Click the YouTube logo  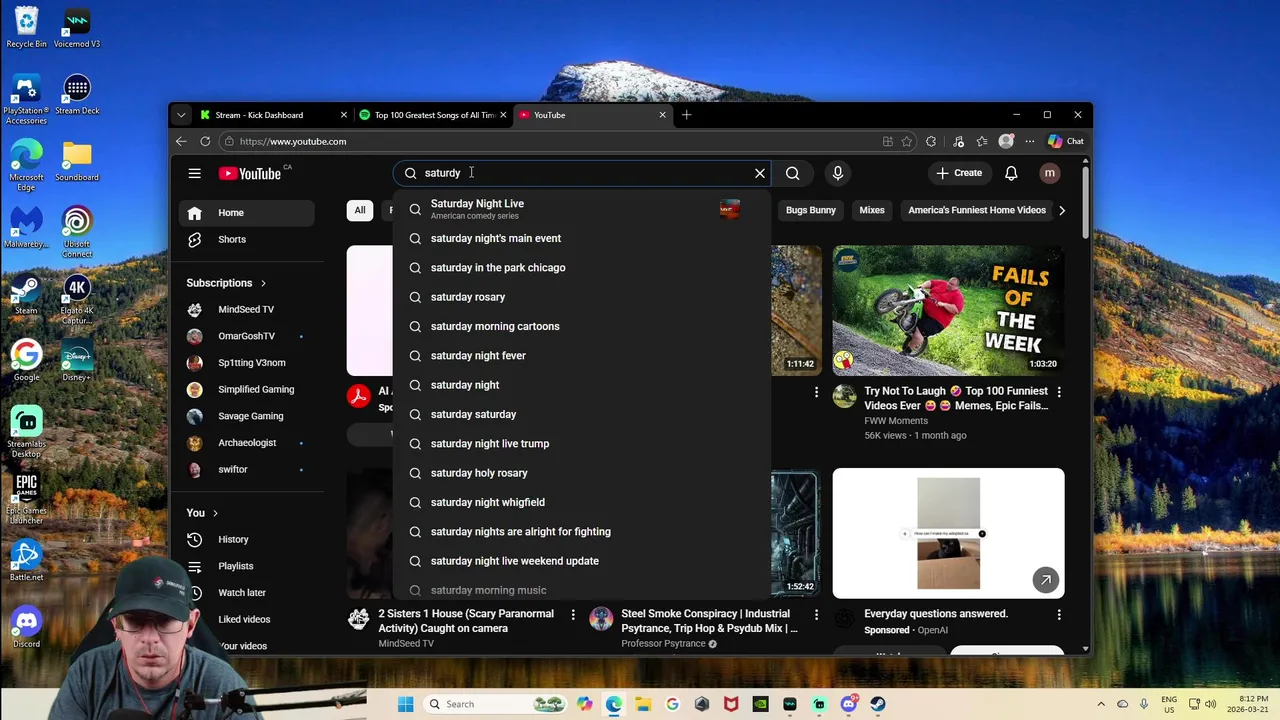[x=250, y=173]
